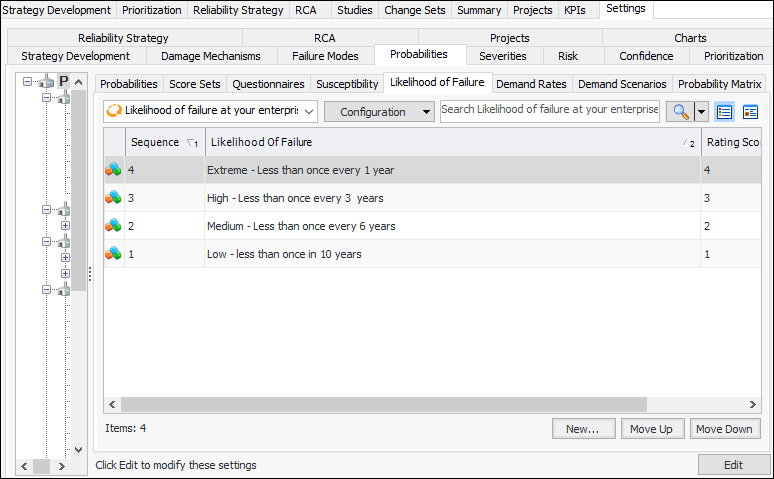Click the grid horizontal scrollbar thumb

coord(384,404)
